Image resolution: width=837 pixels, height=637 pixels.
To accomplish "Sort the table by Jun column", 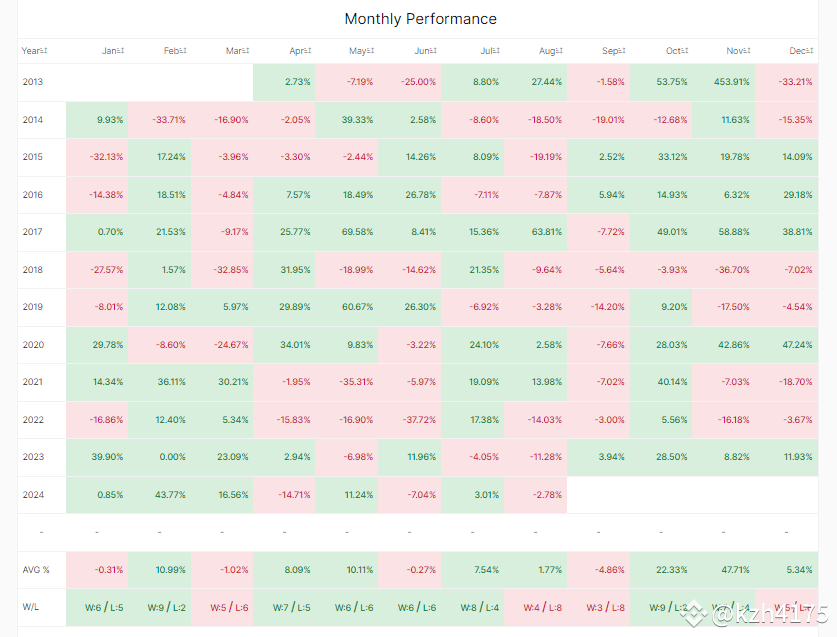I will tap(424, 50).
